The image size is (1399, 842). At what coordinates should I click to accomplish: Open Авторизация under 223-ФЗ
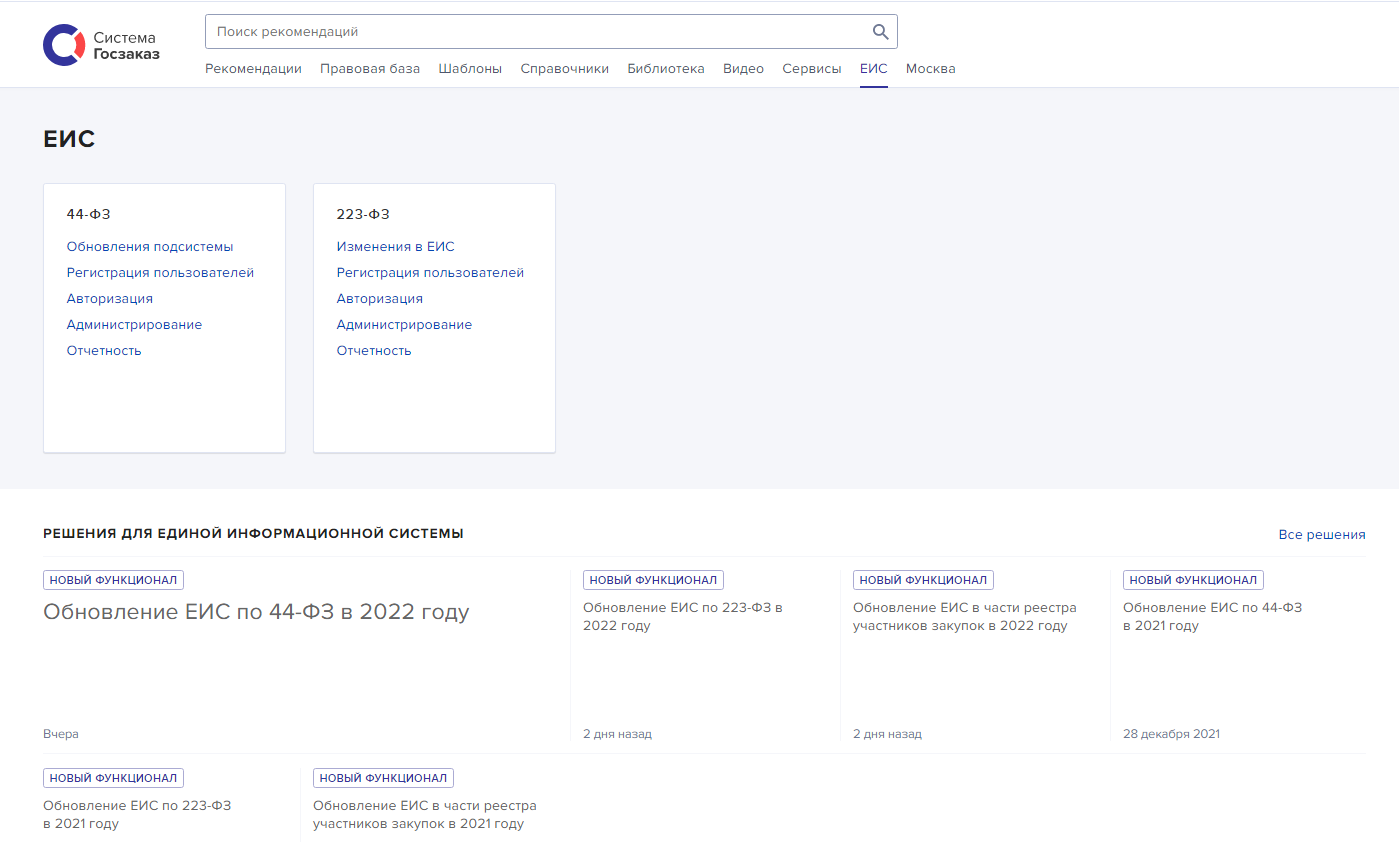pyautogui.click(x=380, y=299)
